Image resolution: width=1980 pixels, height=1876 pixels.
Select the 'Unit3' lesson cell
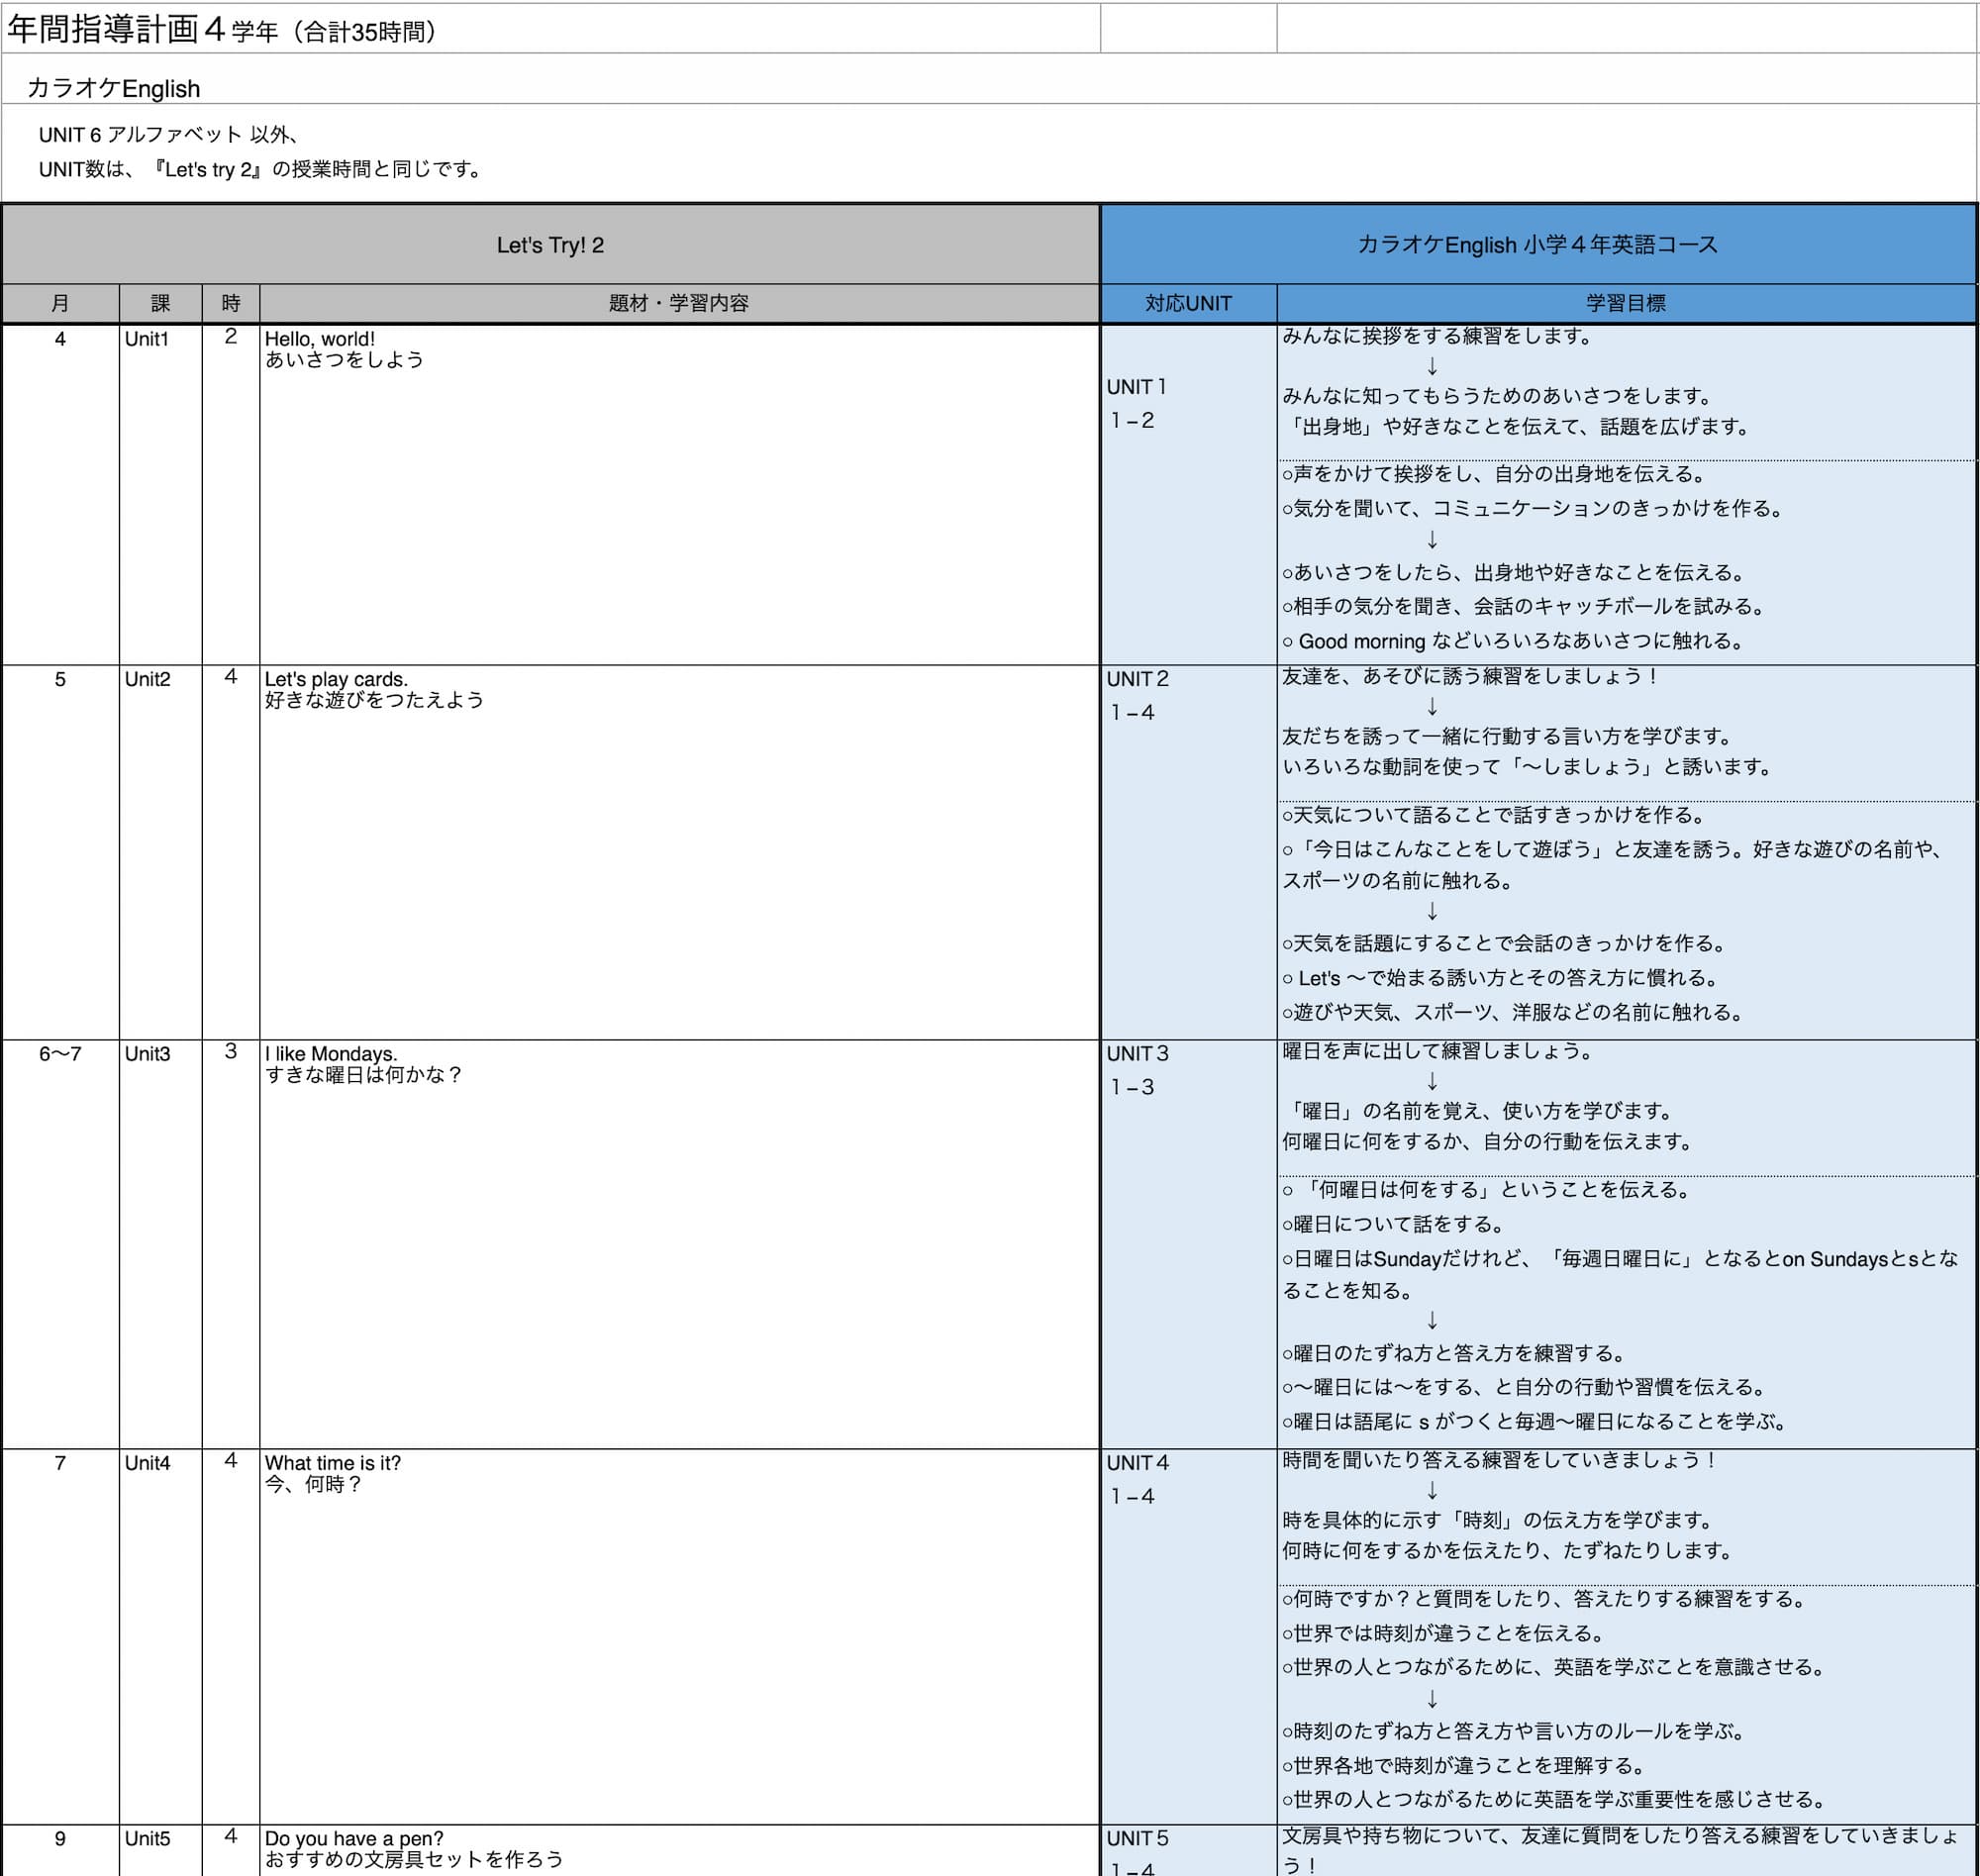161,1245
